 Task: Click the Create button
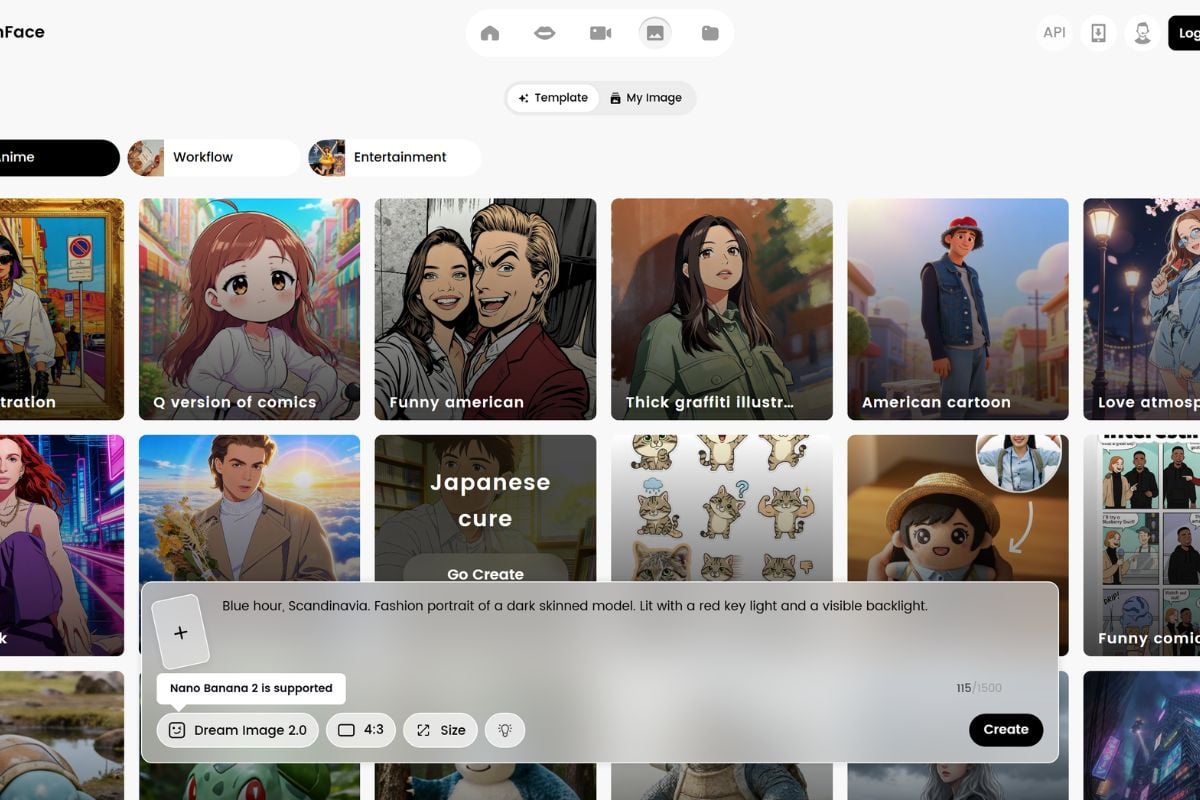pos(1006,729)
